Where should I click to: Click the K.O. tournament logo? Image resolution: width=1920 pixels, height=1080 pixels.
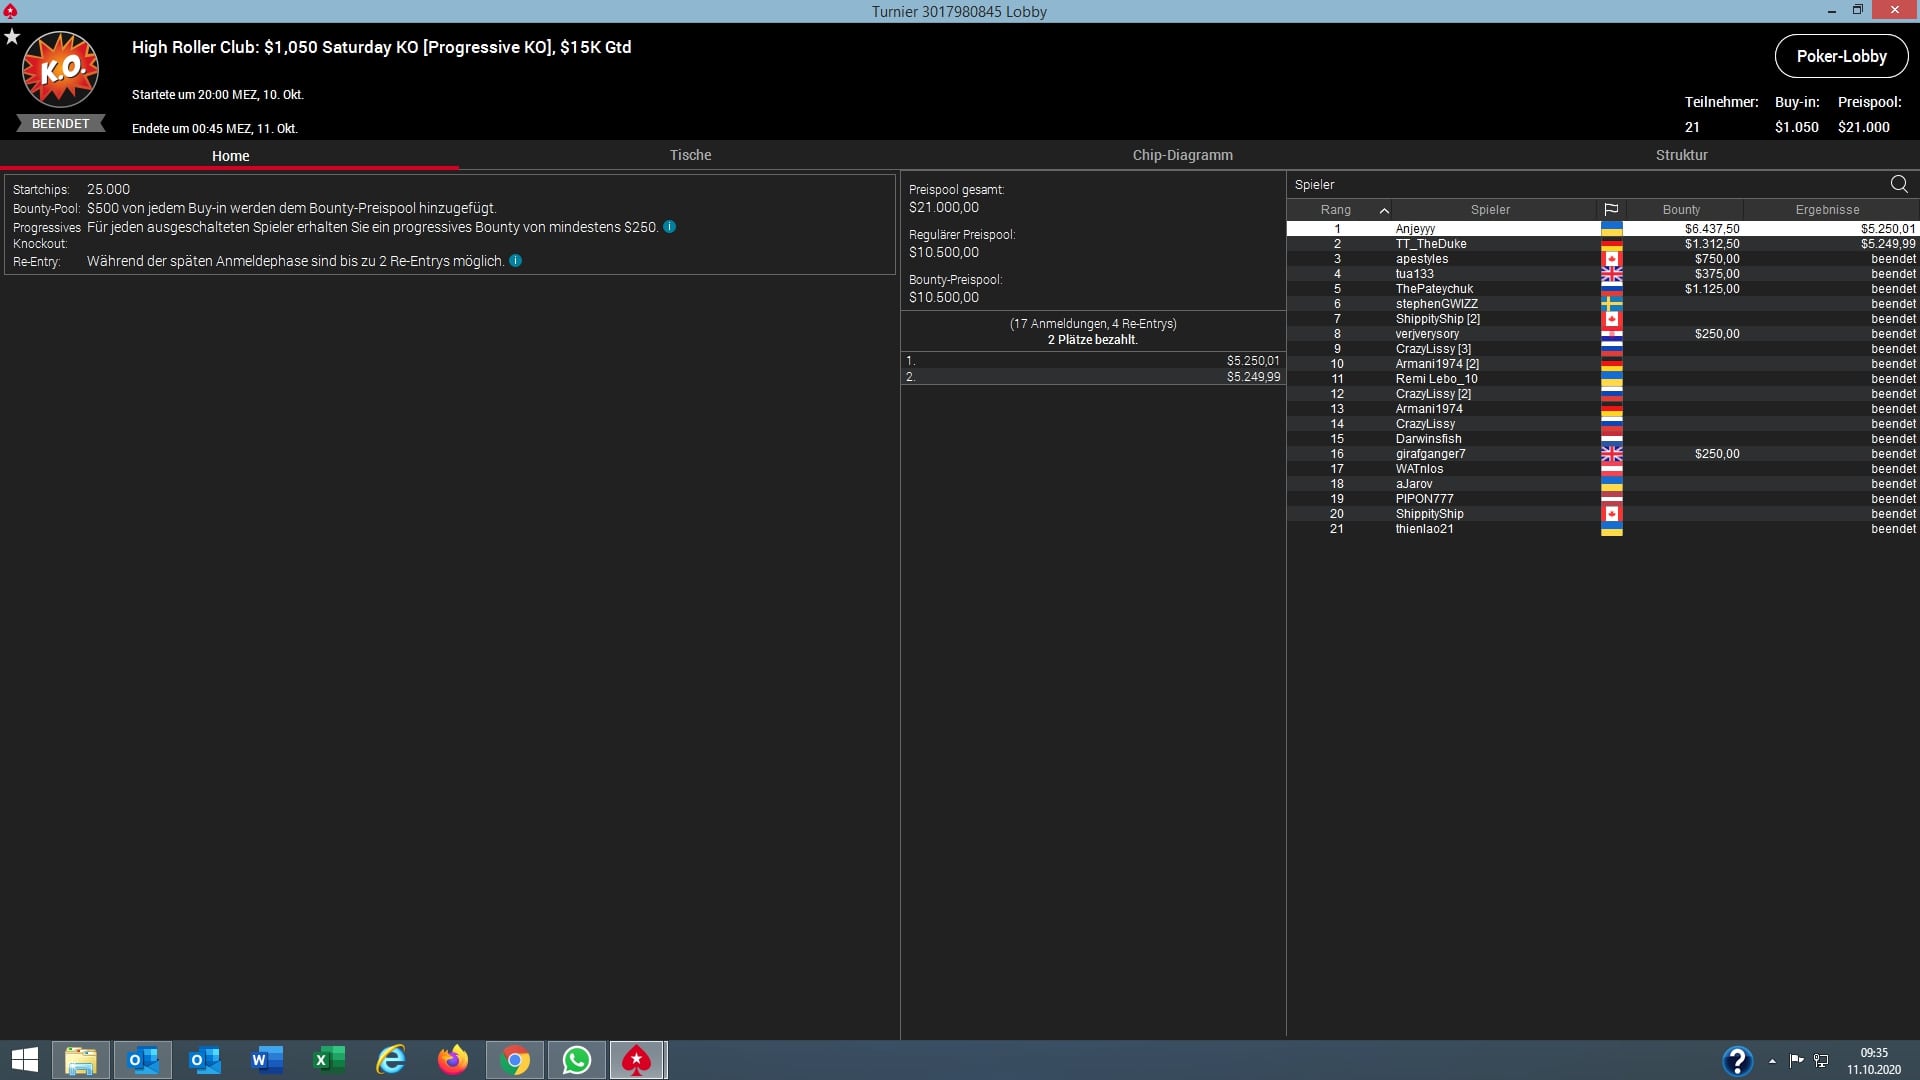tap(60, 70)
